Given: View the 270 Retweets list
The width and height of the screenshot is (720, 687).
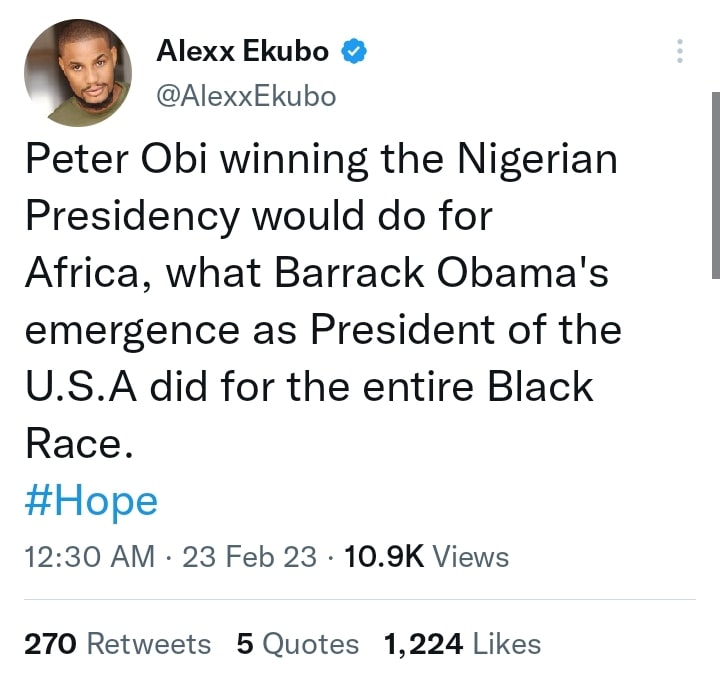Looking at the screenshot, I should (118, 644).
